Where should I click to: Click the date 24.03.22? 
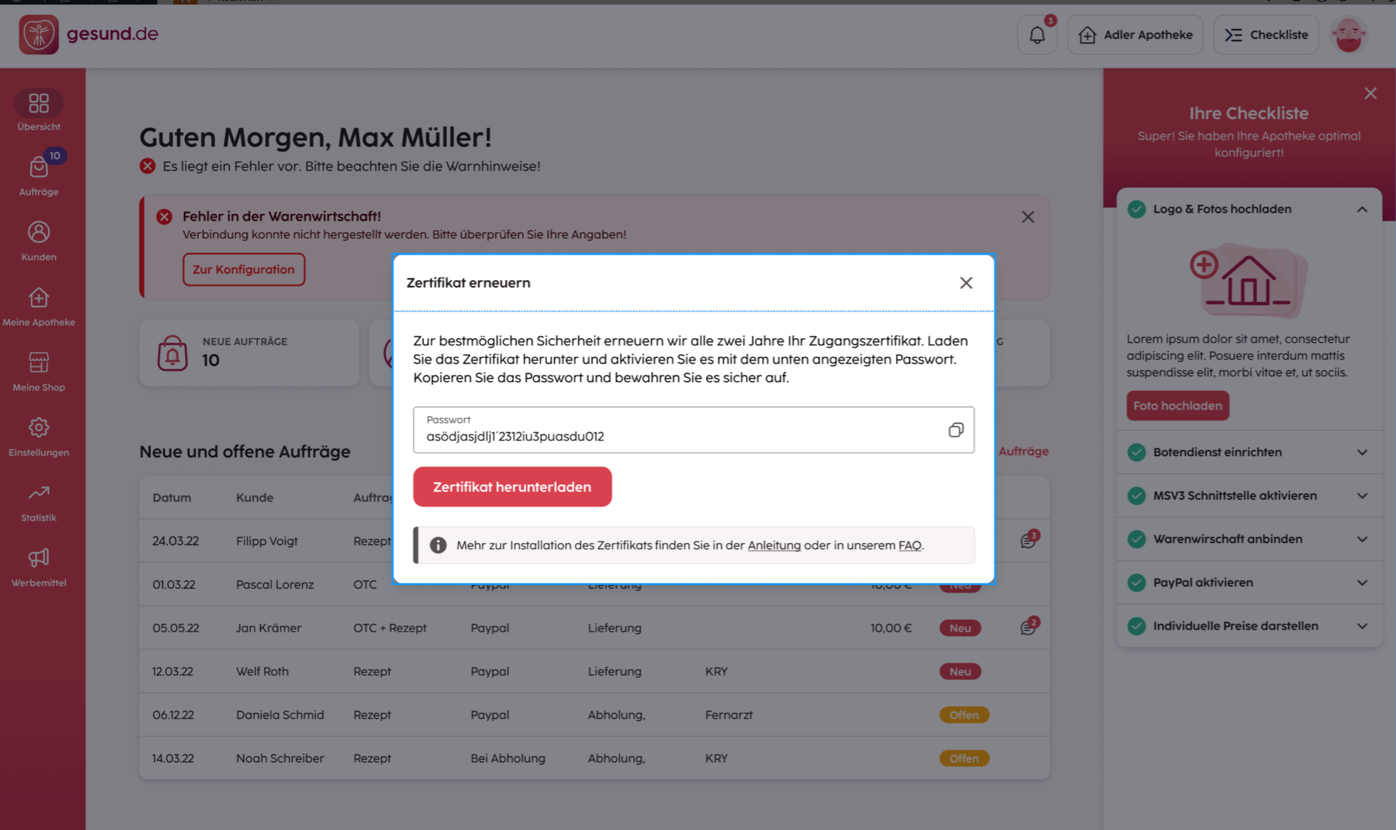click(x=175, y=541)
